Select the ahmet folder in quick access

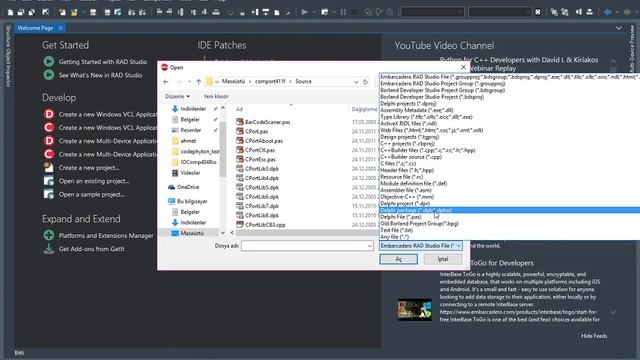click(x=188, y=141)
